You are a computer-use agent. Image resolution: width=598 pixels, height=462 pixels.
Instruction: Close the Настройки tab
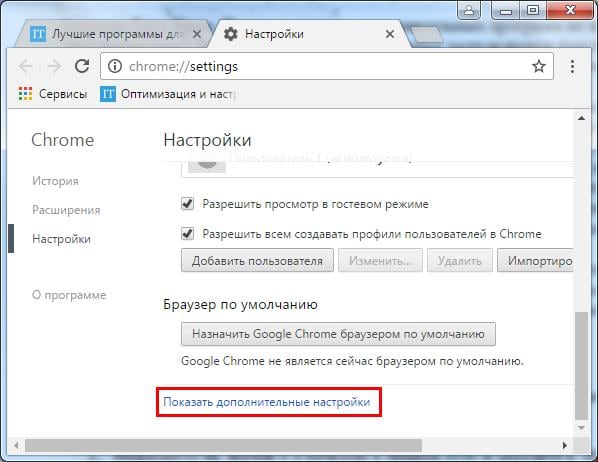[390, 34]
